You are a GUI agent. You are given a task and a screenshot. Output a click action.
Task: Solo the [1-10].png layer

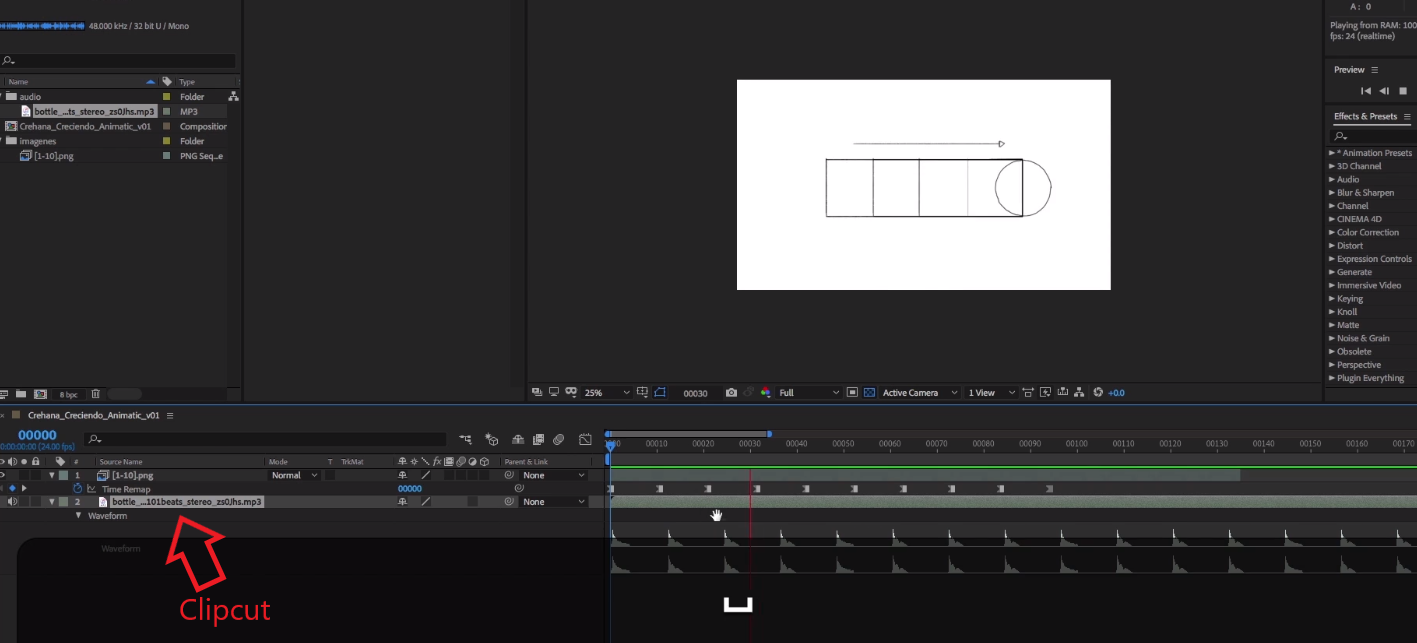click(x=22, y=475)
